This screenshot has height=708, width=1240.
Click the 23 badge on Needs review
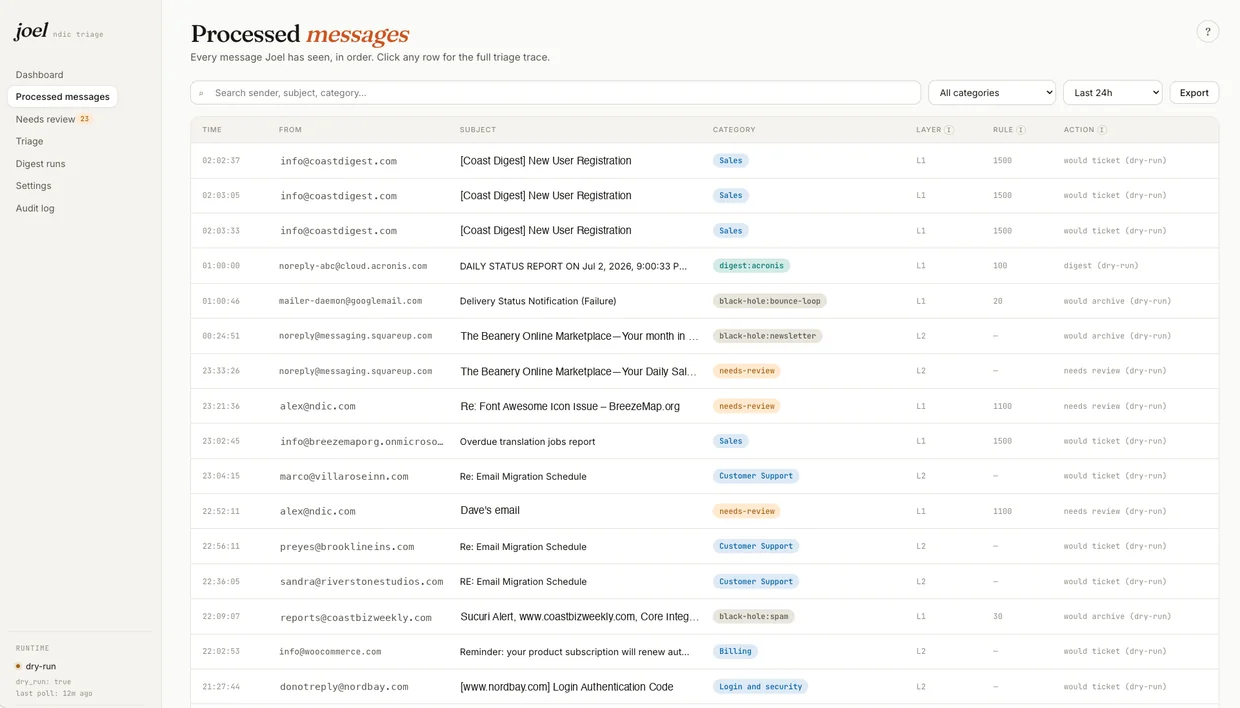pos(85,119)
